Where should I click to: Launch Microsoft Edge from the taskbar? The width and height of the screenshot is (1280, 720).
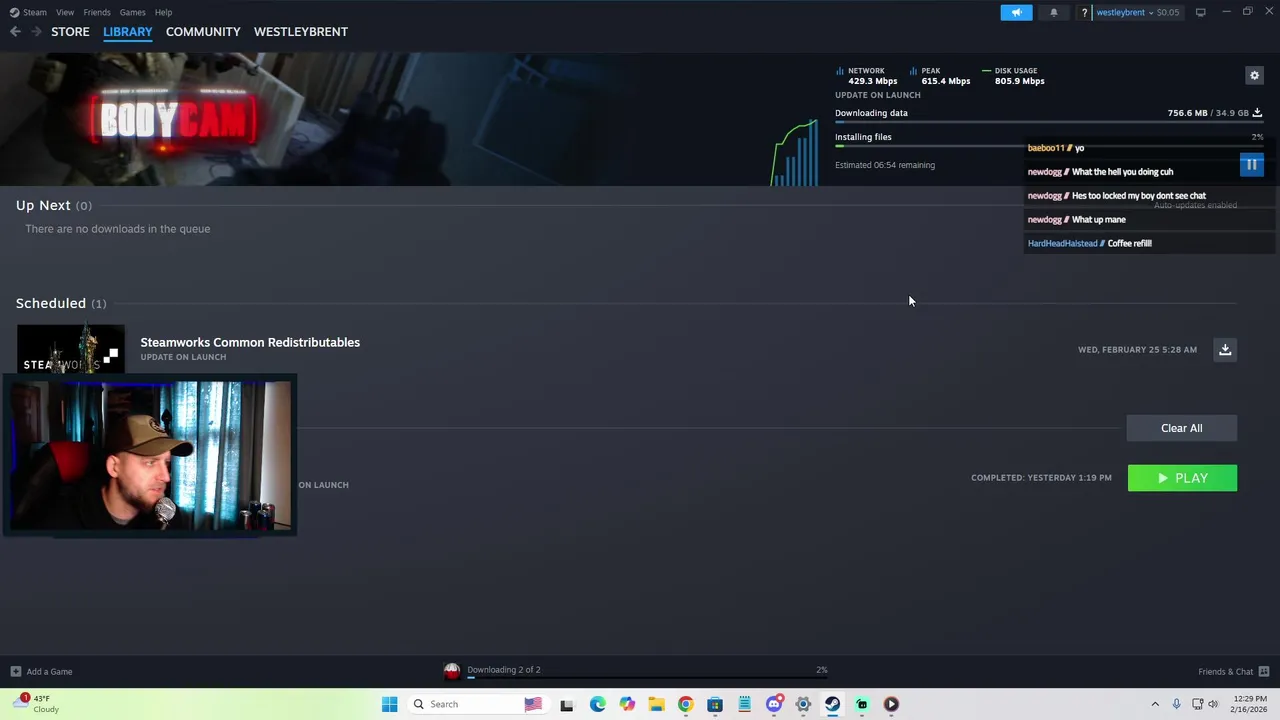(597, 704)
